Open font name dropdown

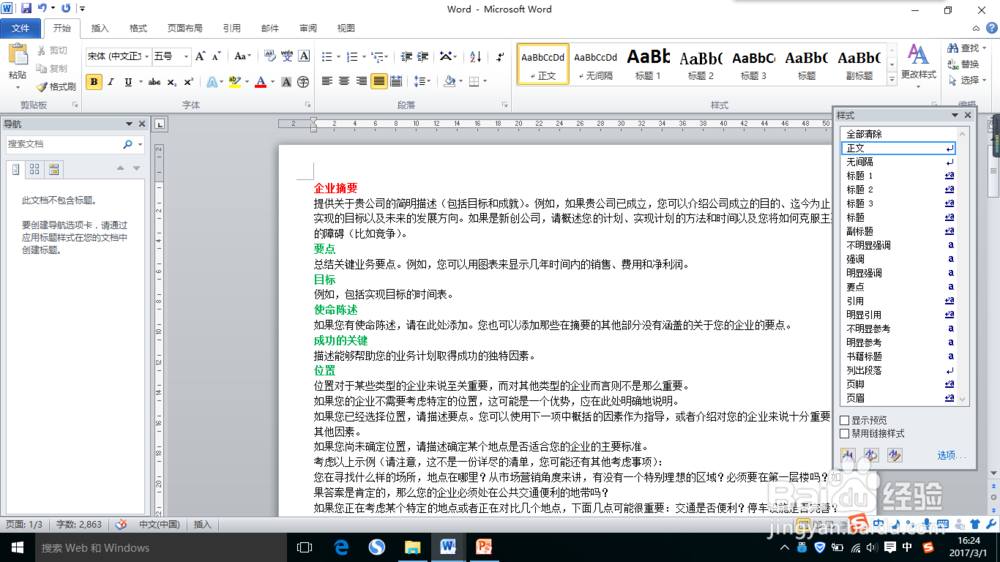(x=147, y=57)
